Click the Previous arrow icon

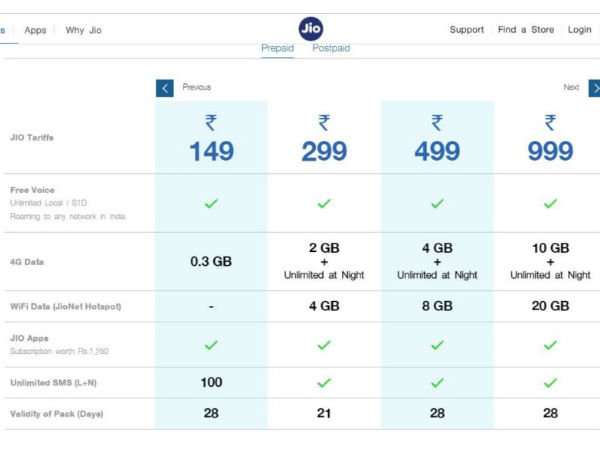[165, 88]
